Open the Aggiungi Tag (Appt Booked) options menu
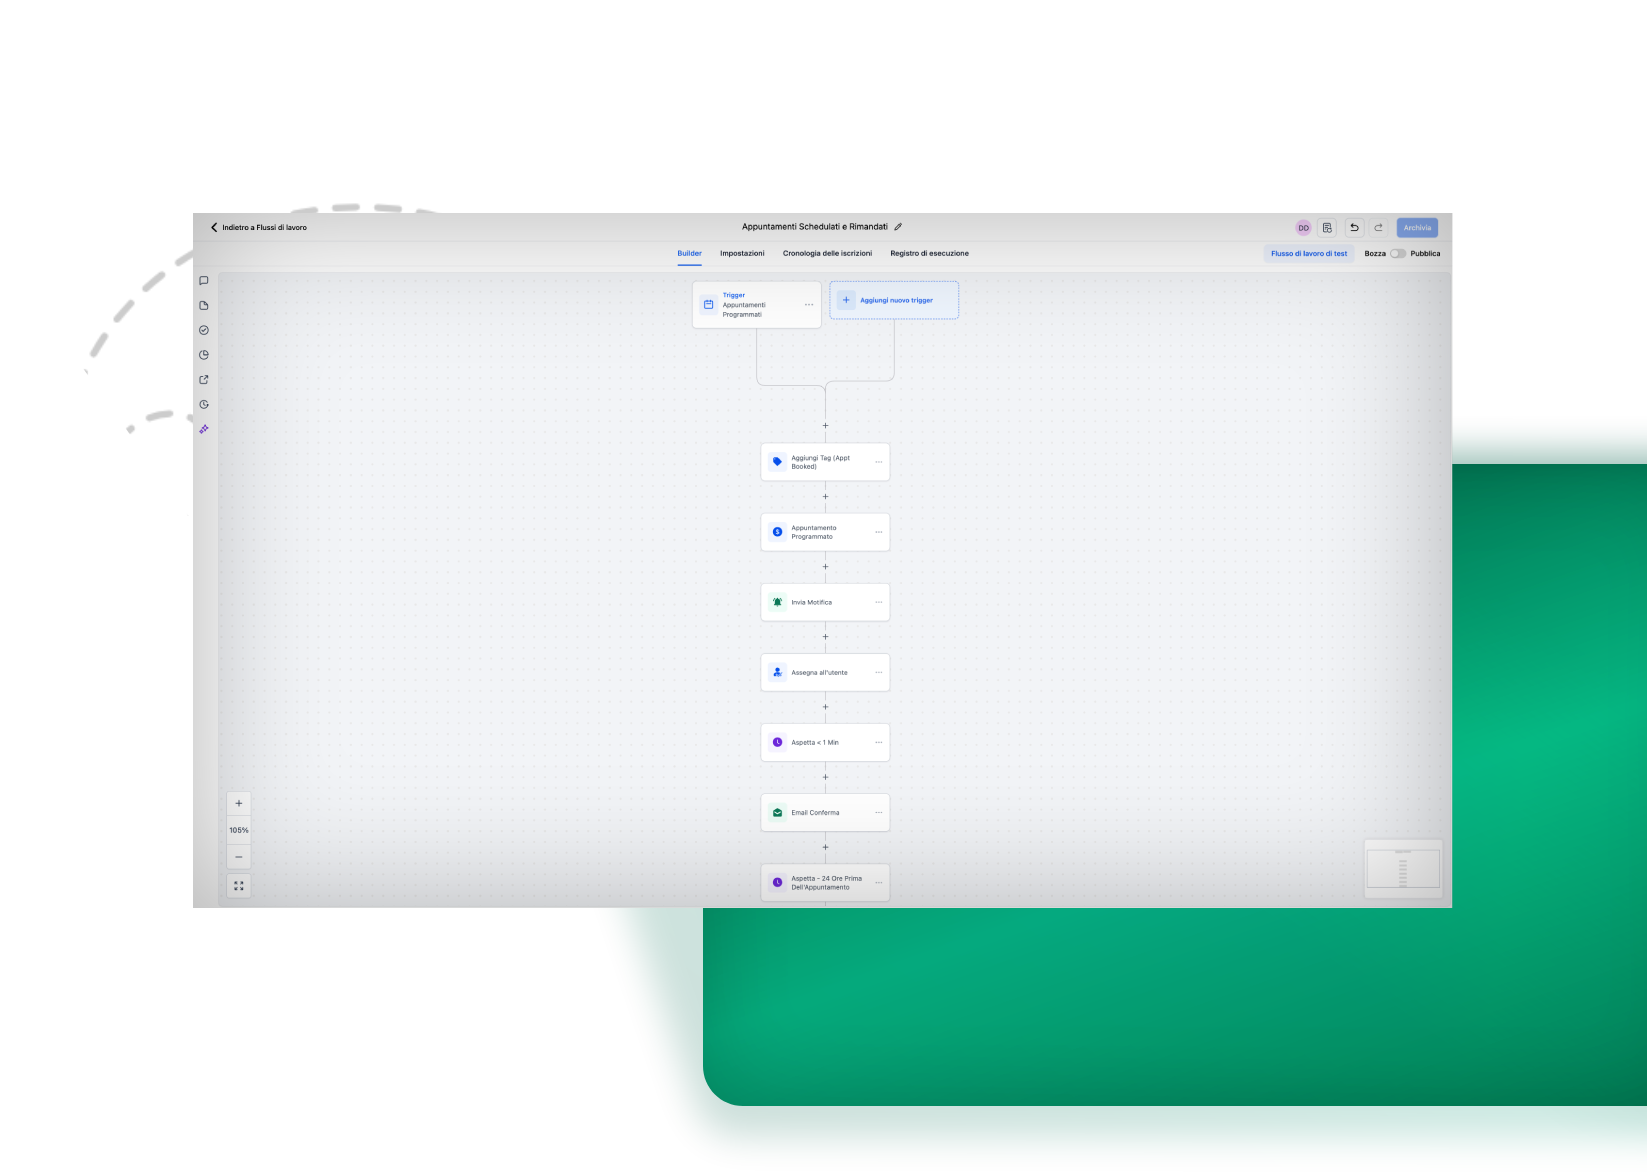This screenshot has width=1647, height=1173. point(879,462)
